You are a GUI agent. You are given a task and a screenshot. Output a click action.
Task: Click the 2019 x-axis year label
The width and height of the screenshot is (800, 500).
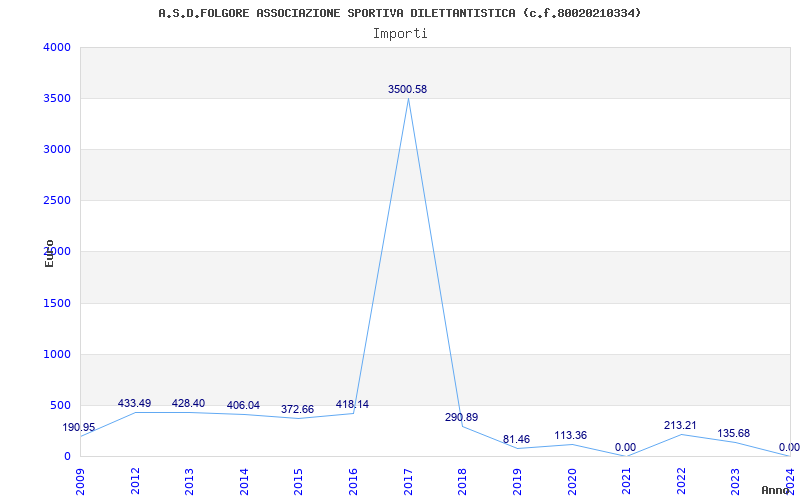tap(517, 482)
